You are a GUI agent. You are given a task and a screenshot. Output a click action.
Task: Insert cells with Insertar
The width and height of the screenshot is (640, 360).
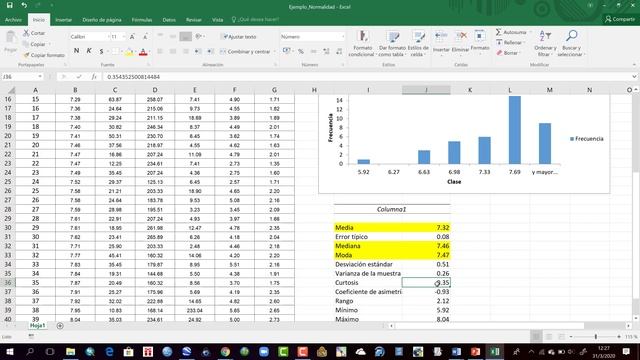pyautogui.click(x=441, y=42)
